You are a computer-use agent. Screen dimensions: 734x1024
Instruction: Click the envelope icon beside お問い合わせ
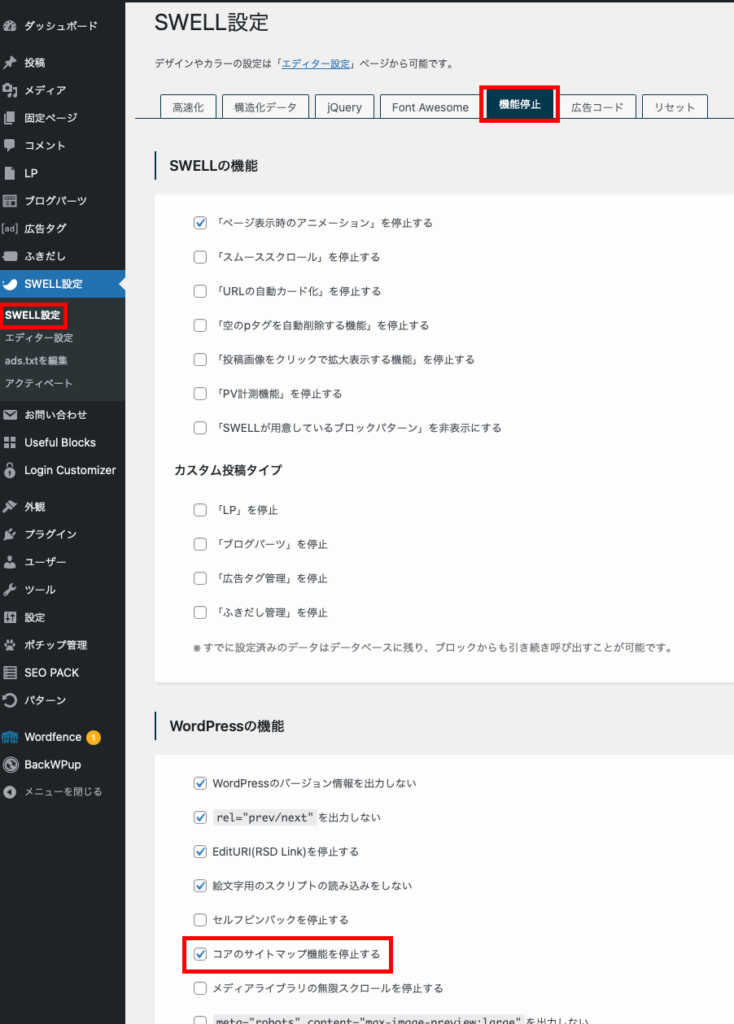(10, 415)
